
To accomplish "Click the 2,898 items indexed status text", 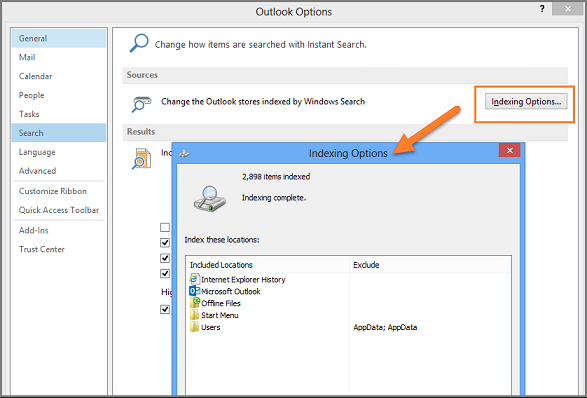I will pyautogui.click(x=276, y=177).
